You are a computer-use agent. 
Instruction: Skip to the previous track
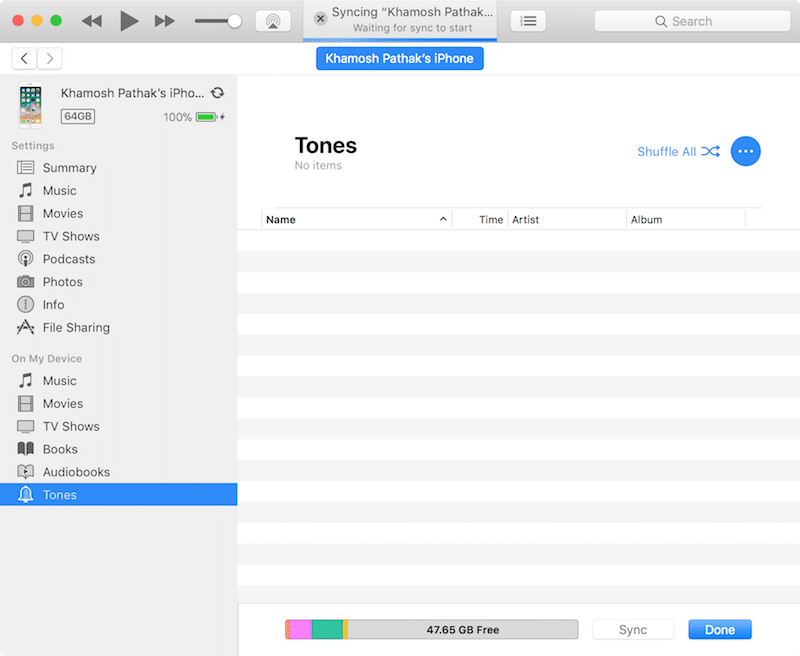91,21
